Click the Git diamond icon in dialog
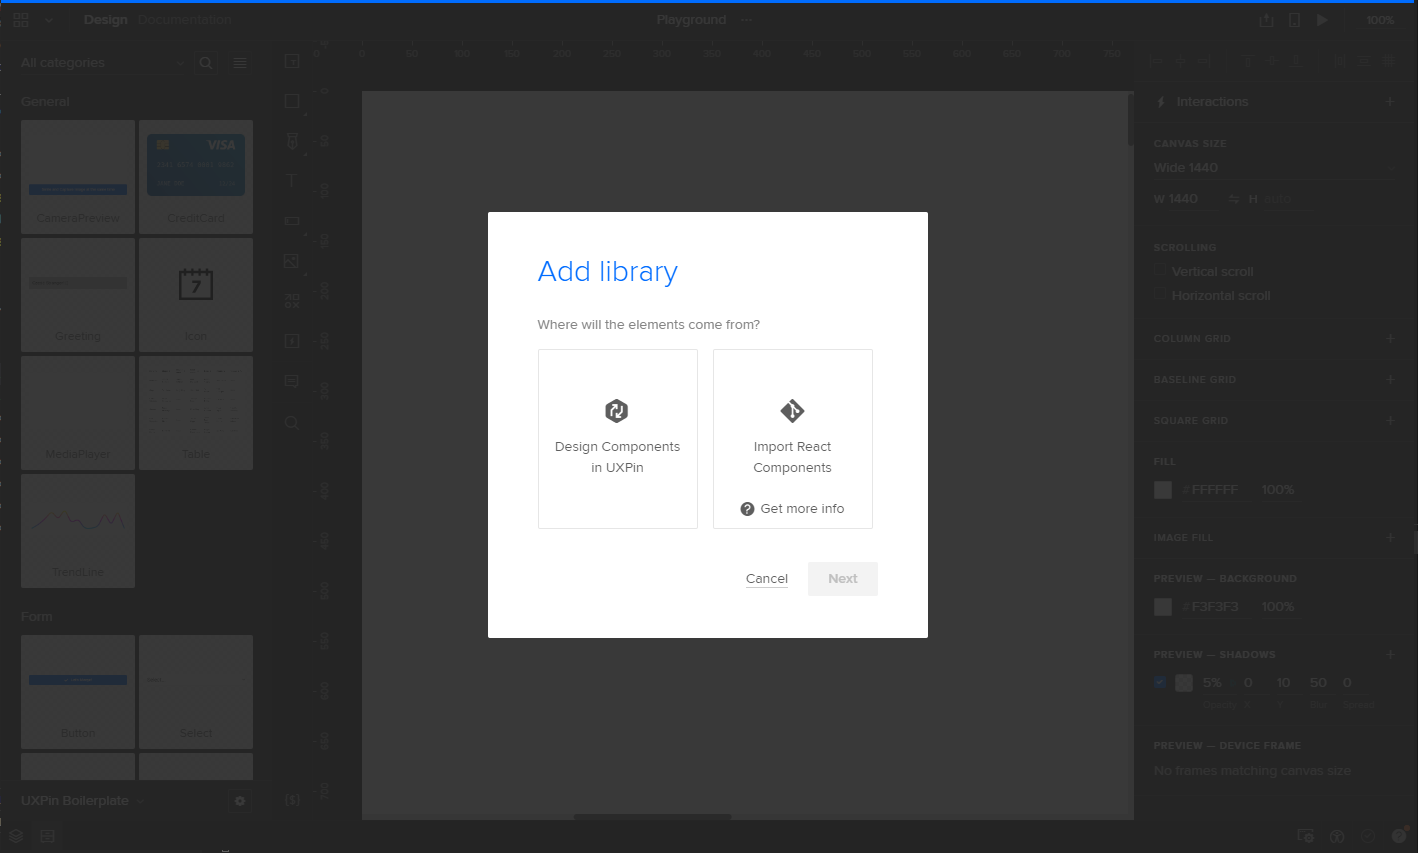 (792, 411)
